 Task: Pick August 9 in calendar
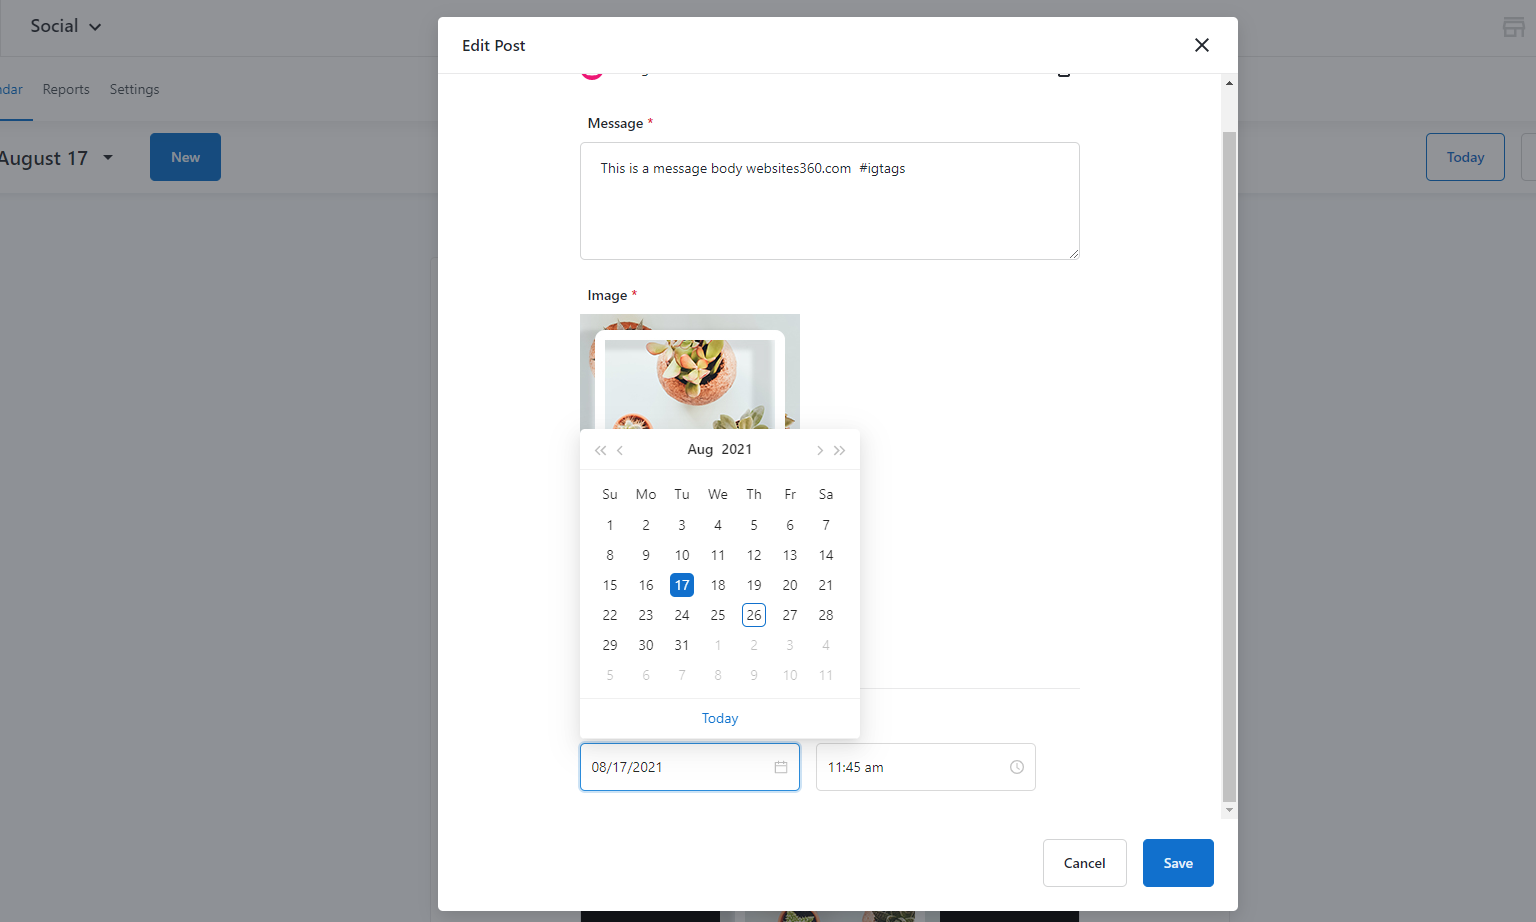coord(646,555)
